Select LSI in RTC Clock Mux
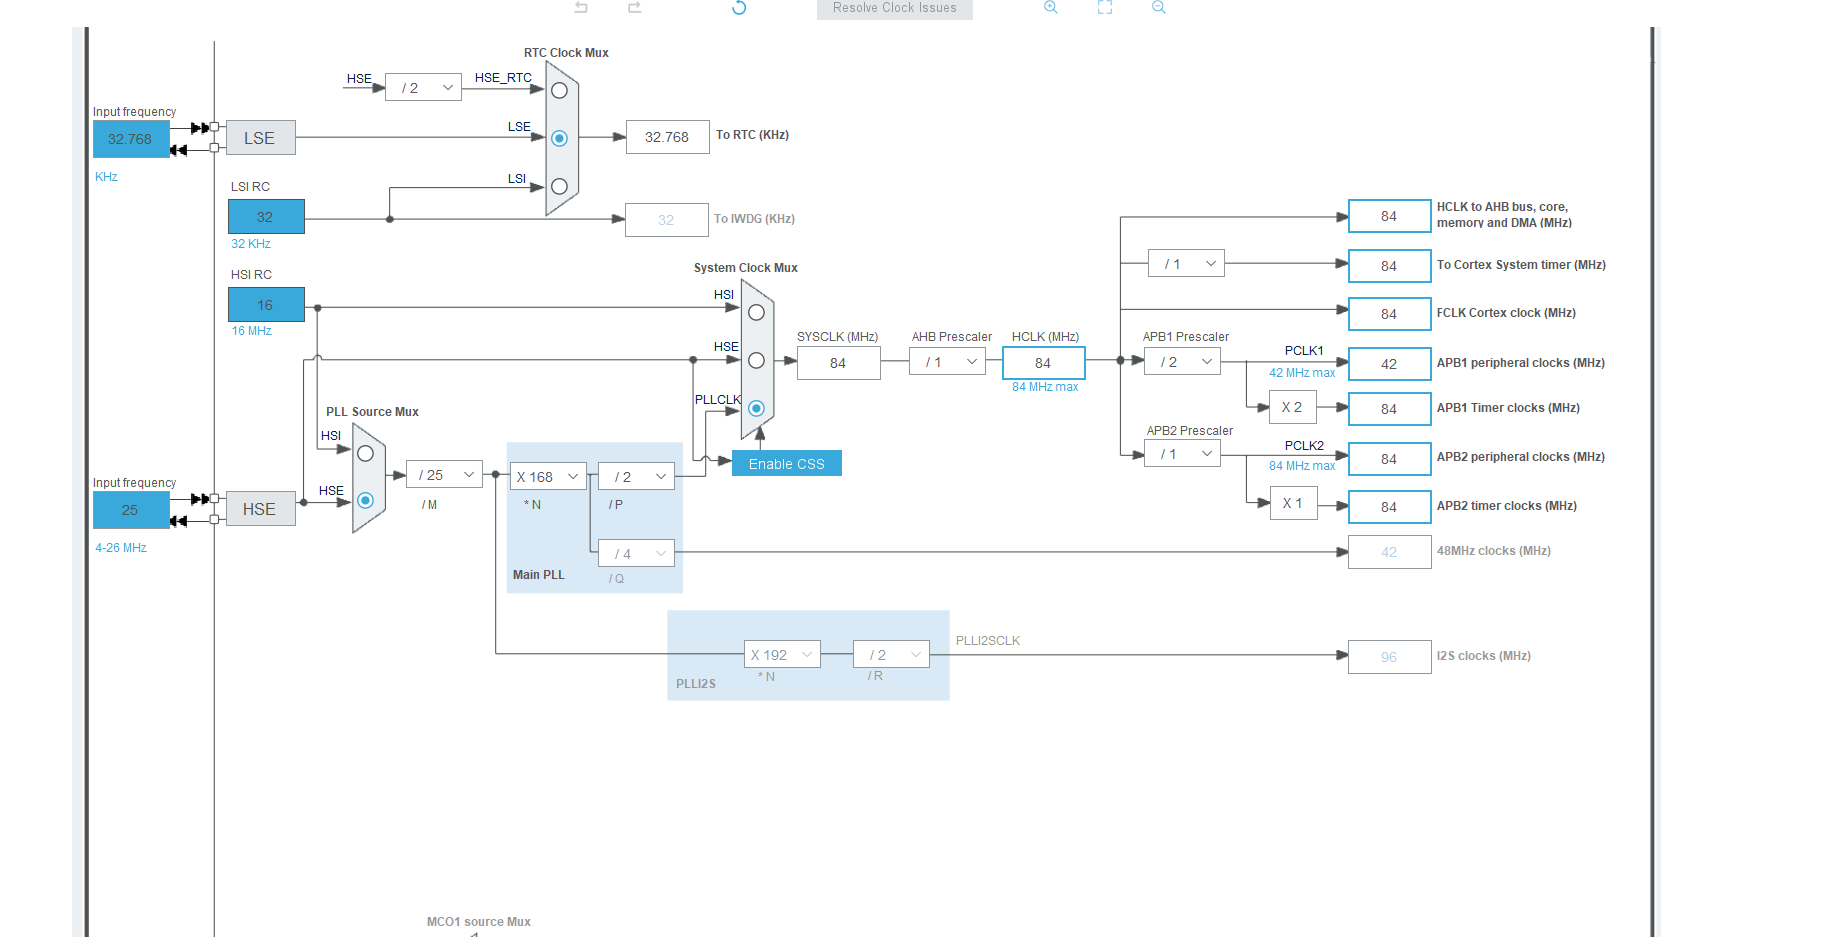The image size is (1821, 941). (559, 187)
